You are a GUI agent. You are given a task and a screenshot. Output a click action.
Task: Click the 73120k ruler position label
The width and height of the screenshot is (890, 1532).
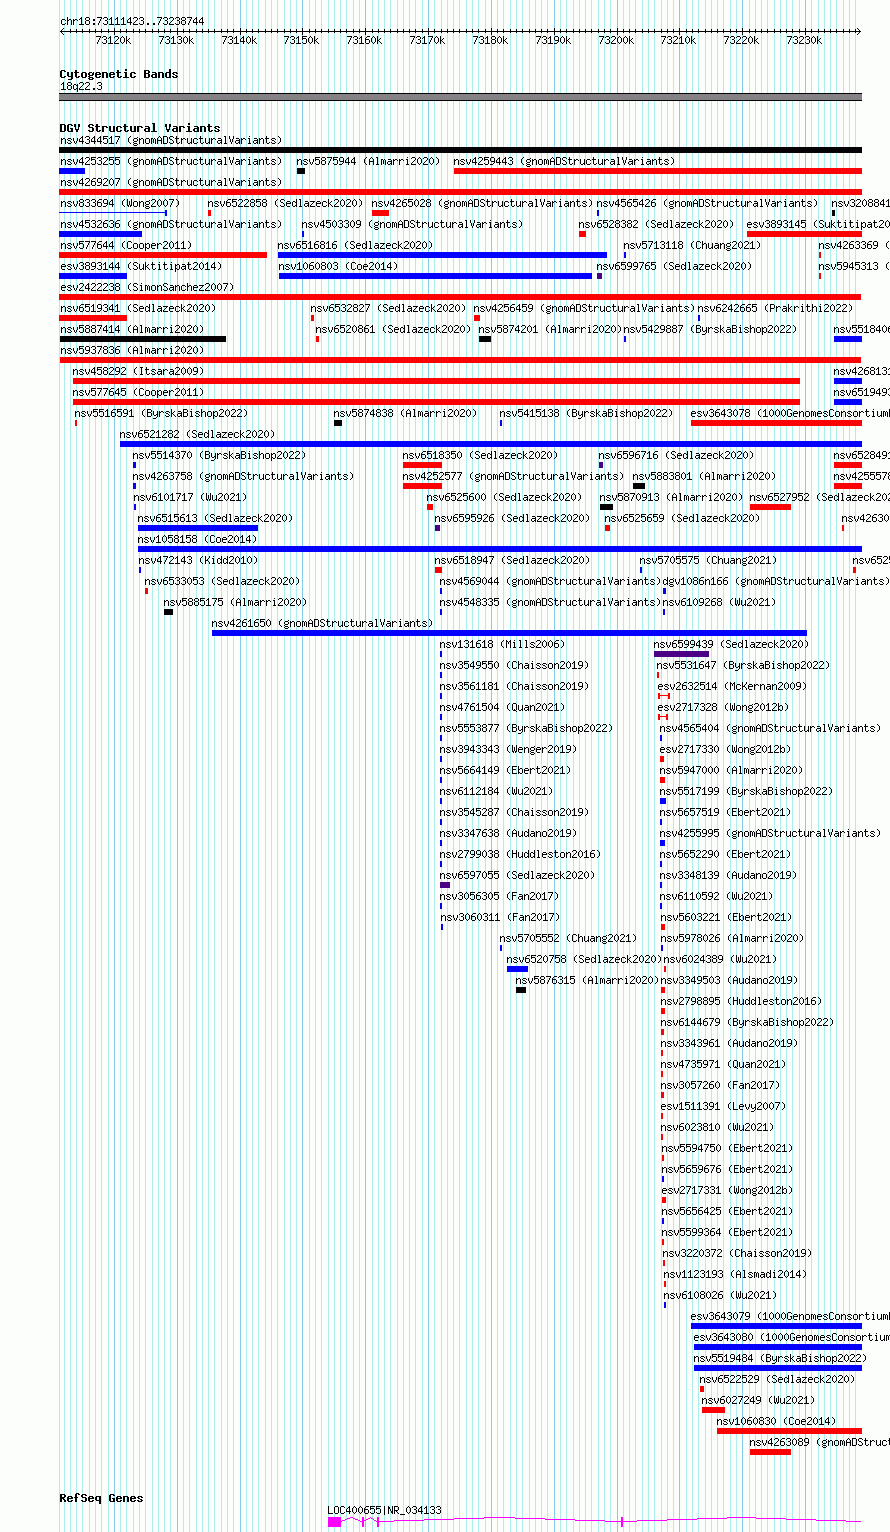coord(113,40)
